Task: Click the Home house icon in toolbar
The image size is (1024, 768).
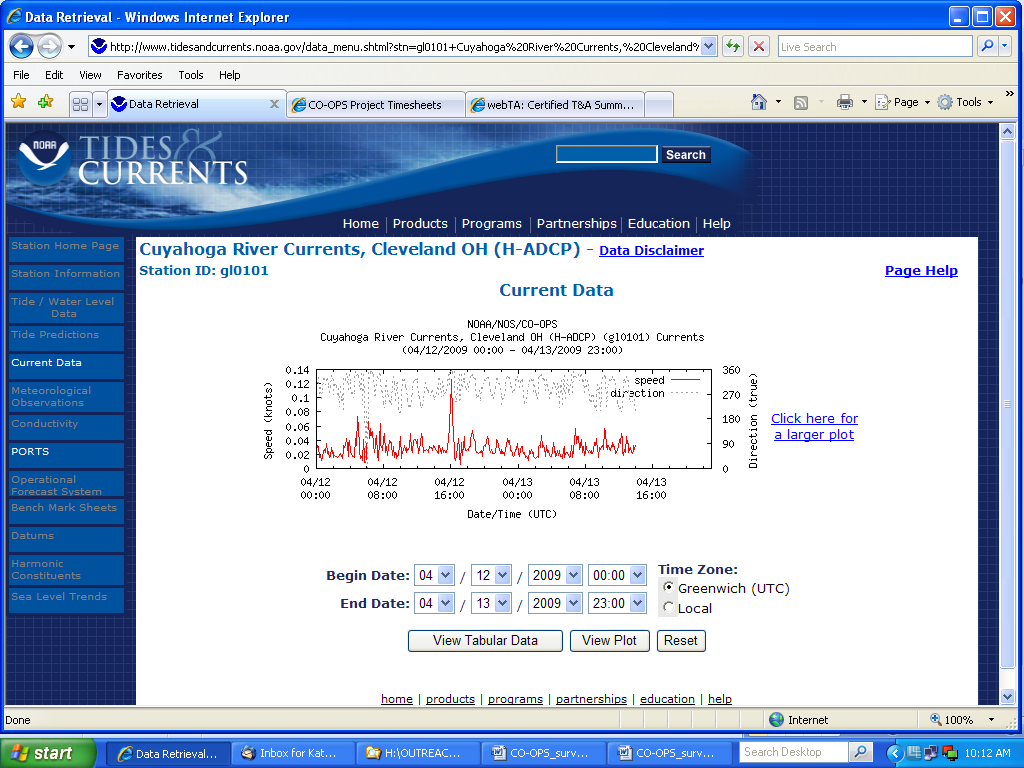Action: [758, 102]
